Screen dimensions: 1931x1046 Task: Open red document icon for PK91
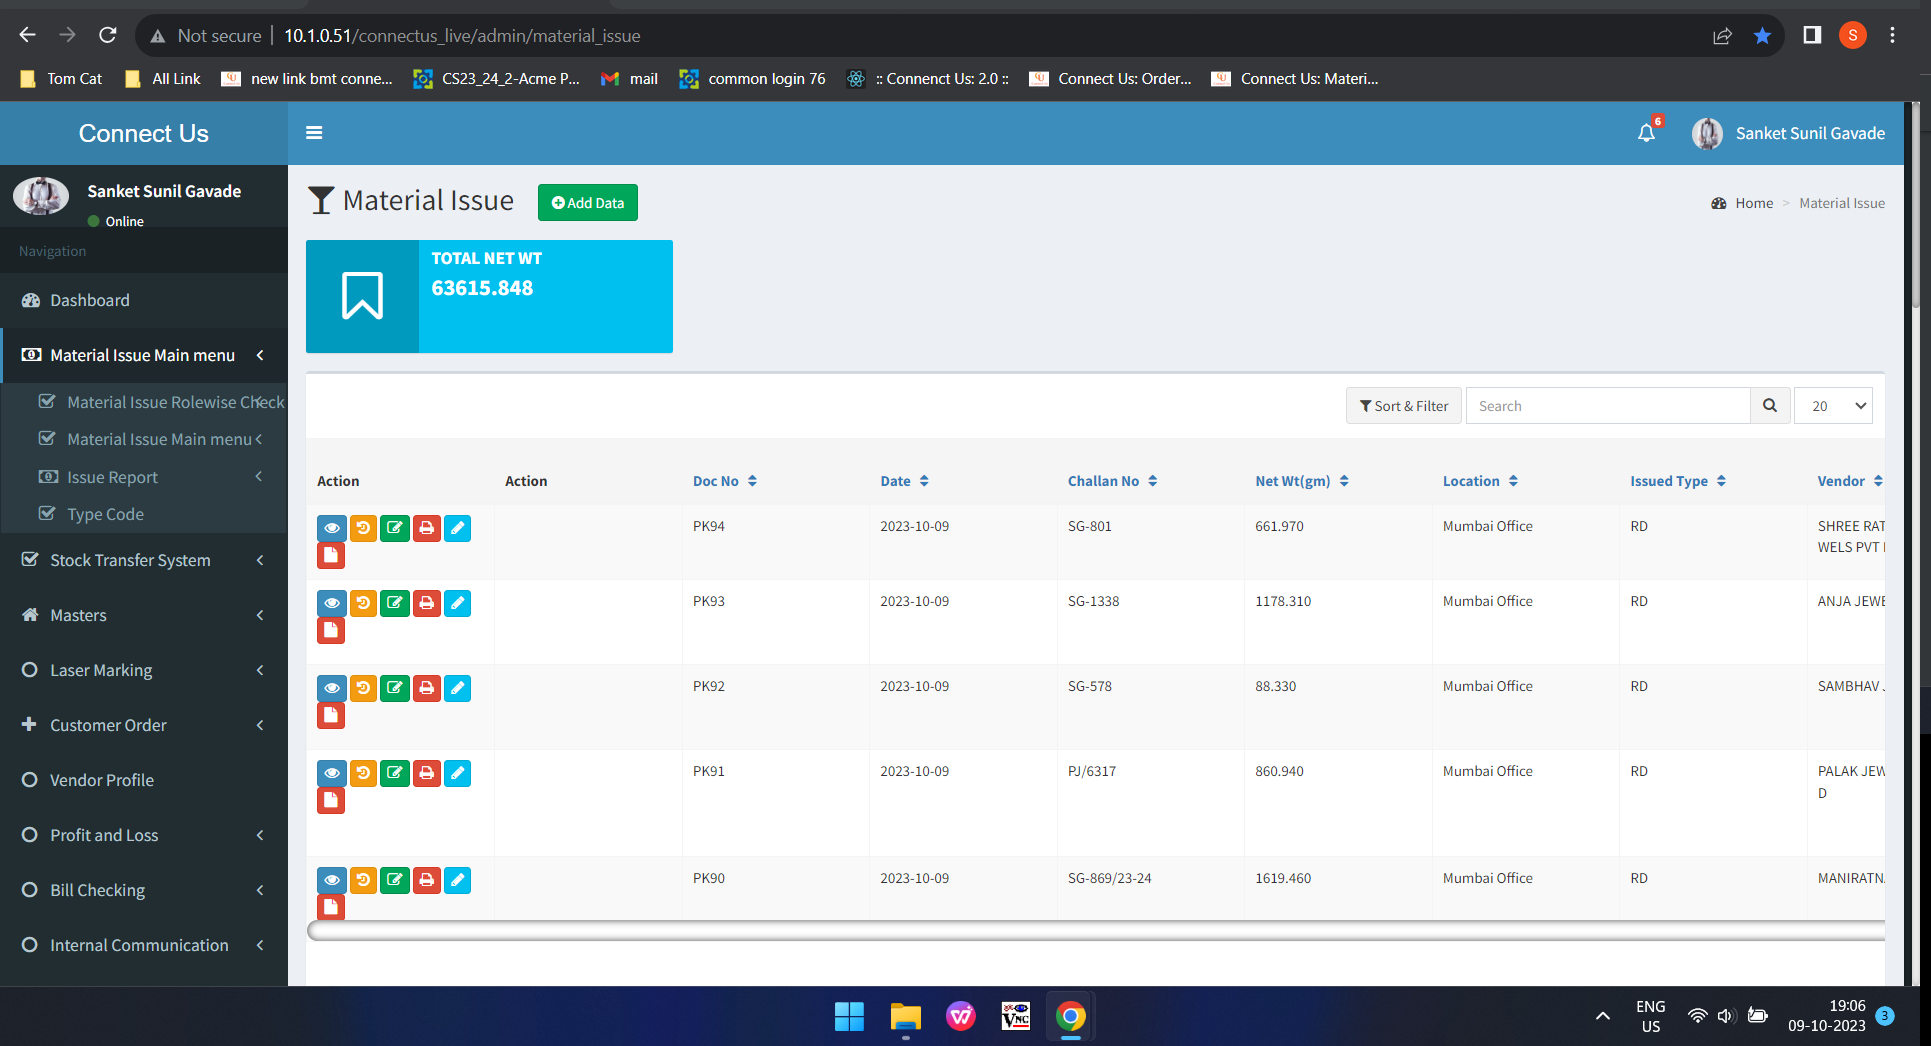click(x=331, y=800)
